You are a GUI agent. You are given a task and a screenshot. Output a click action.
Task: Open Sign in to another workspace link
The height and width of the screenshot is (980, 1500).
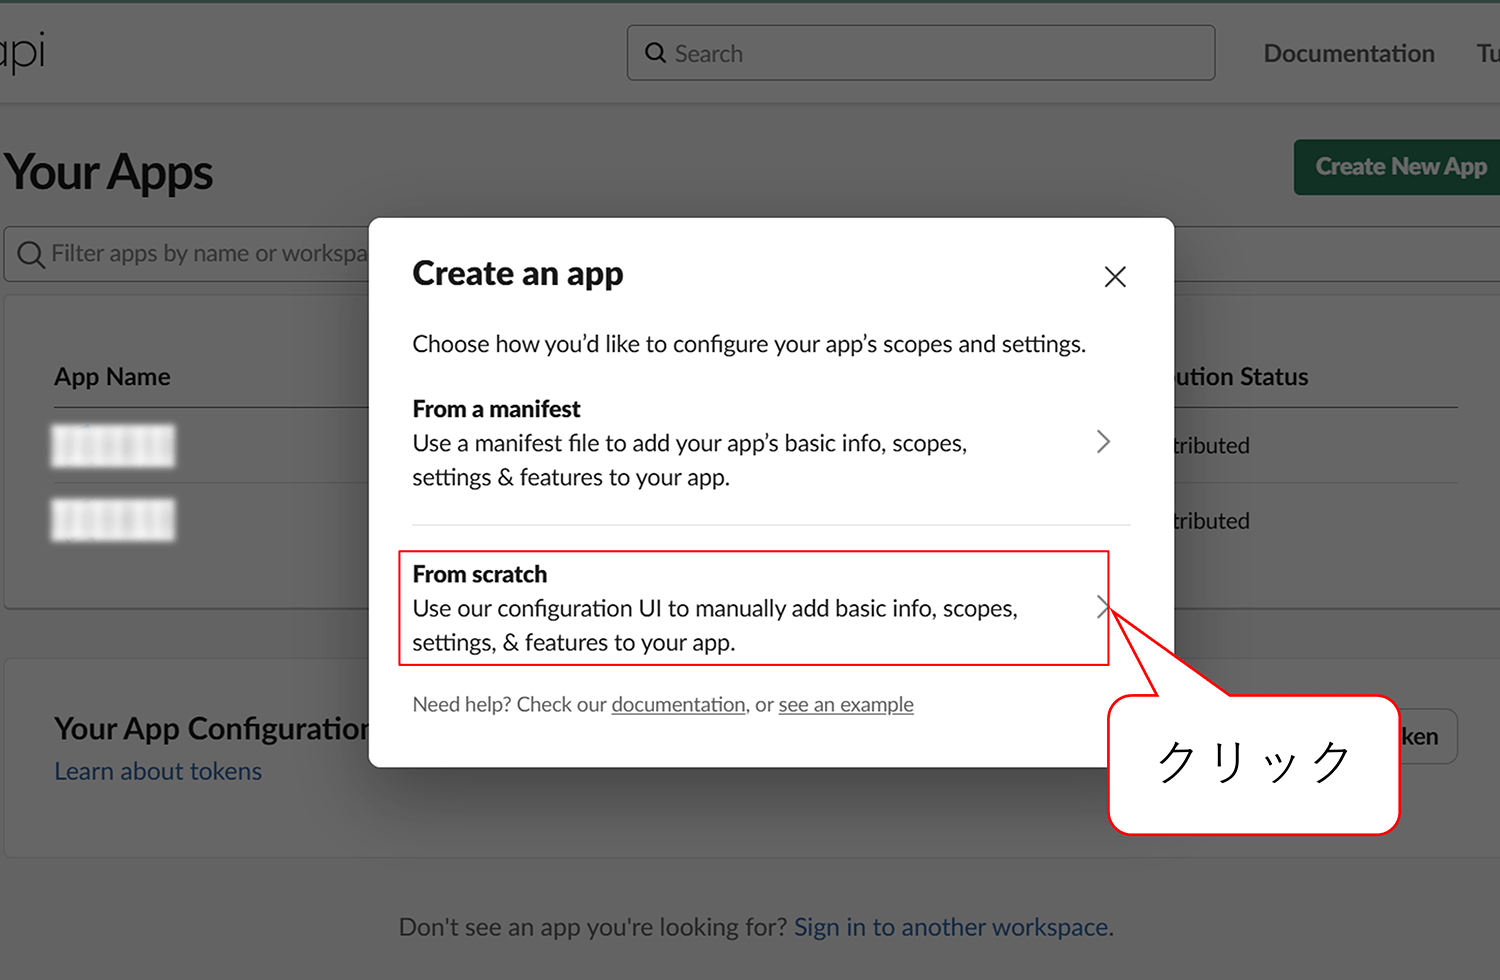coord(951,928)
